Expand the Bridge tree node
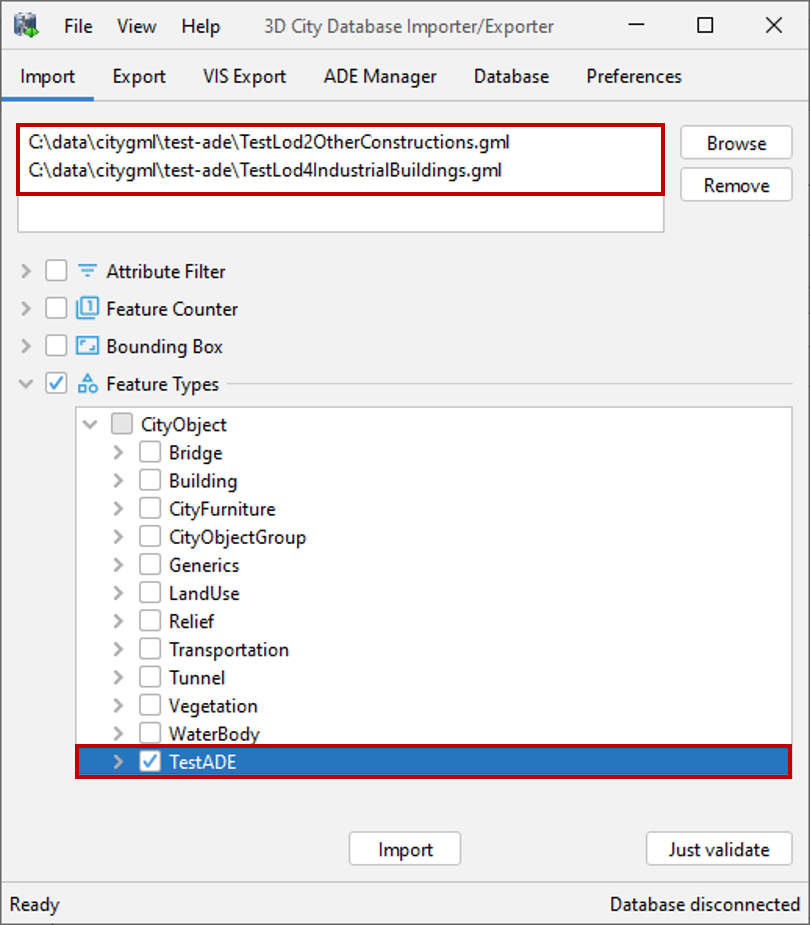 pyautogui.click(x=118, y=452)
